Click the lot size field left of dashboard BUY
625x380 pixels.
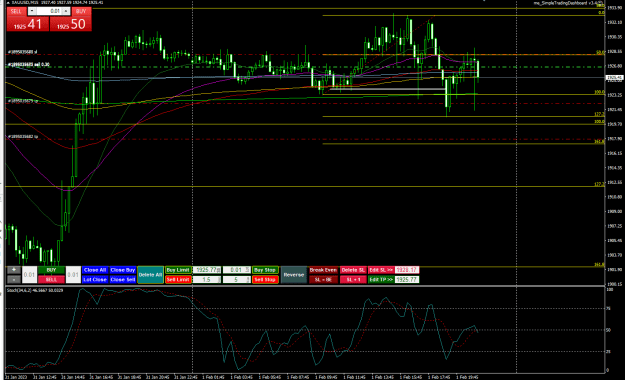pyautogui.click(x=29, y=275)
